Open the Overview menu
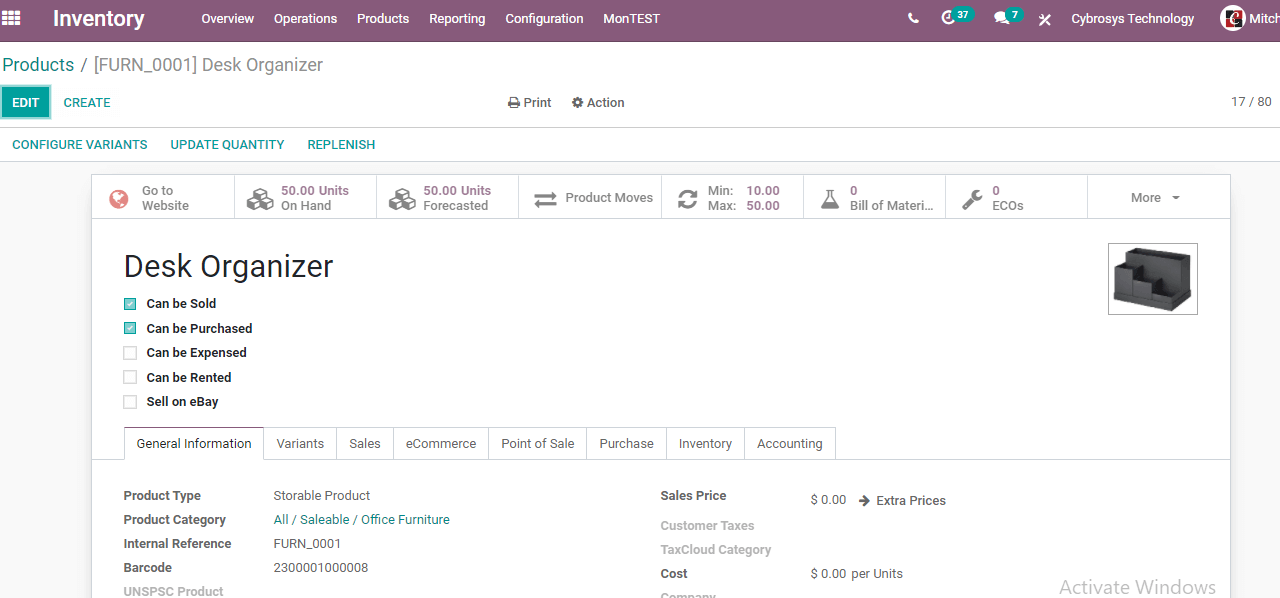This screenshot has height=598, width=1280. click(228, 19)
